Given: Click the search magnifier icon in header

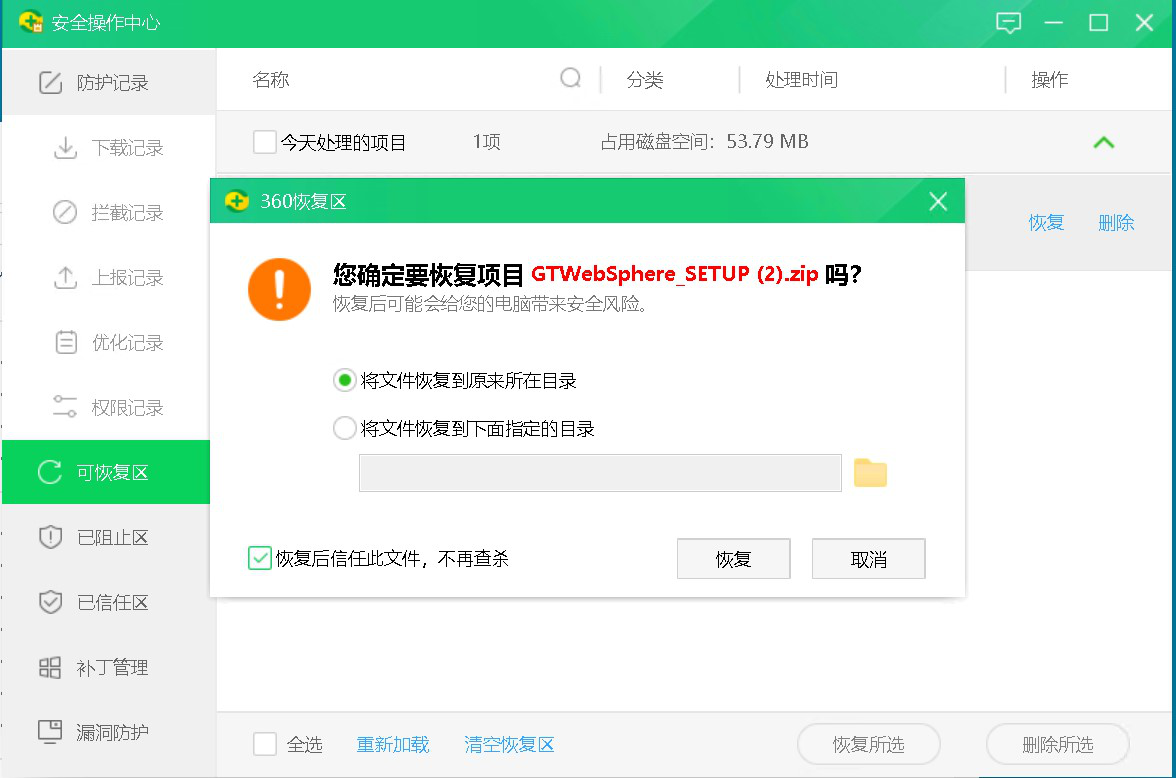Looking at the screenshot, I should [571, 78].
